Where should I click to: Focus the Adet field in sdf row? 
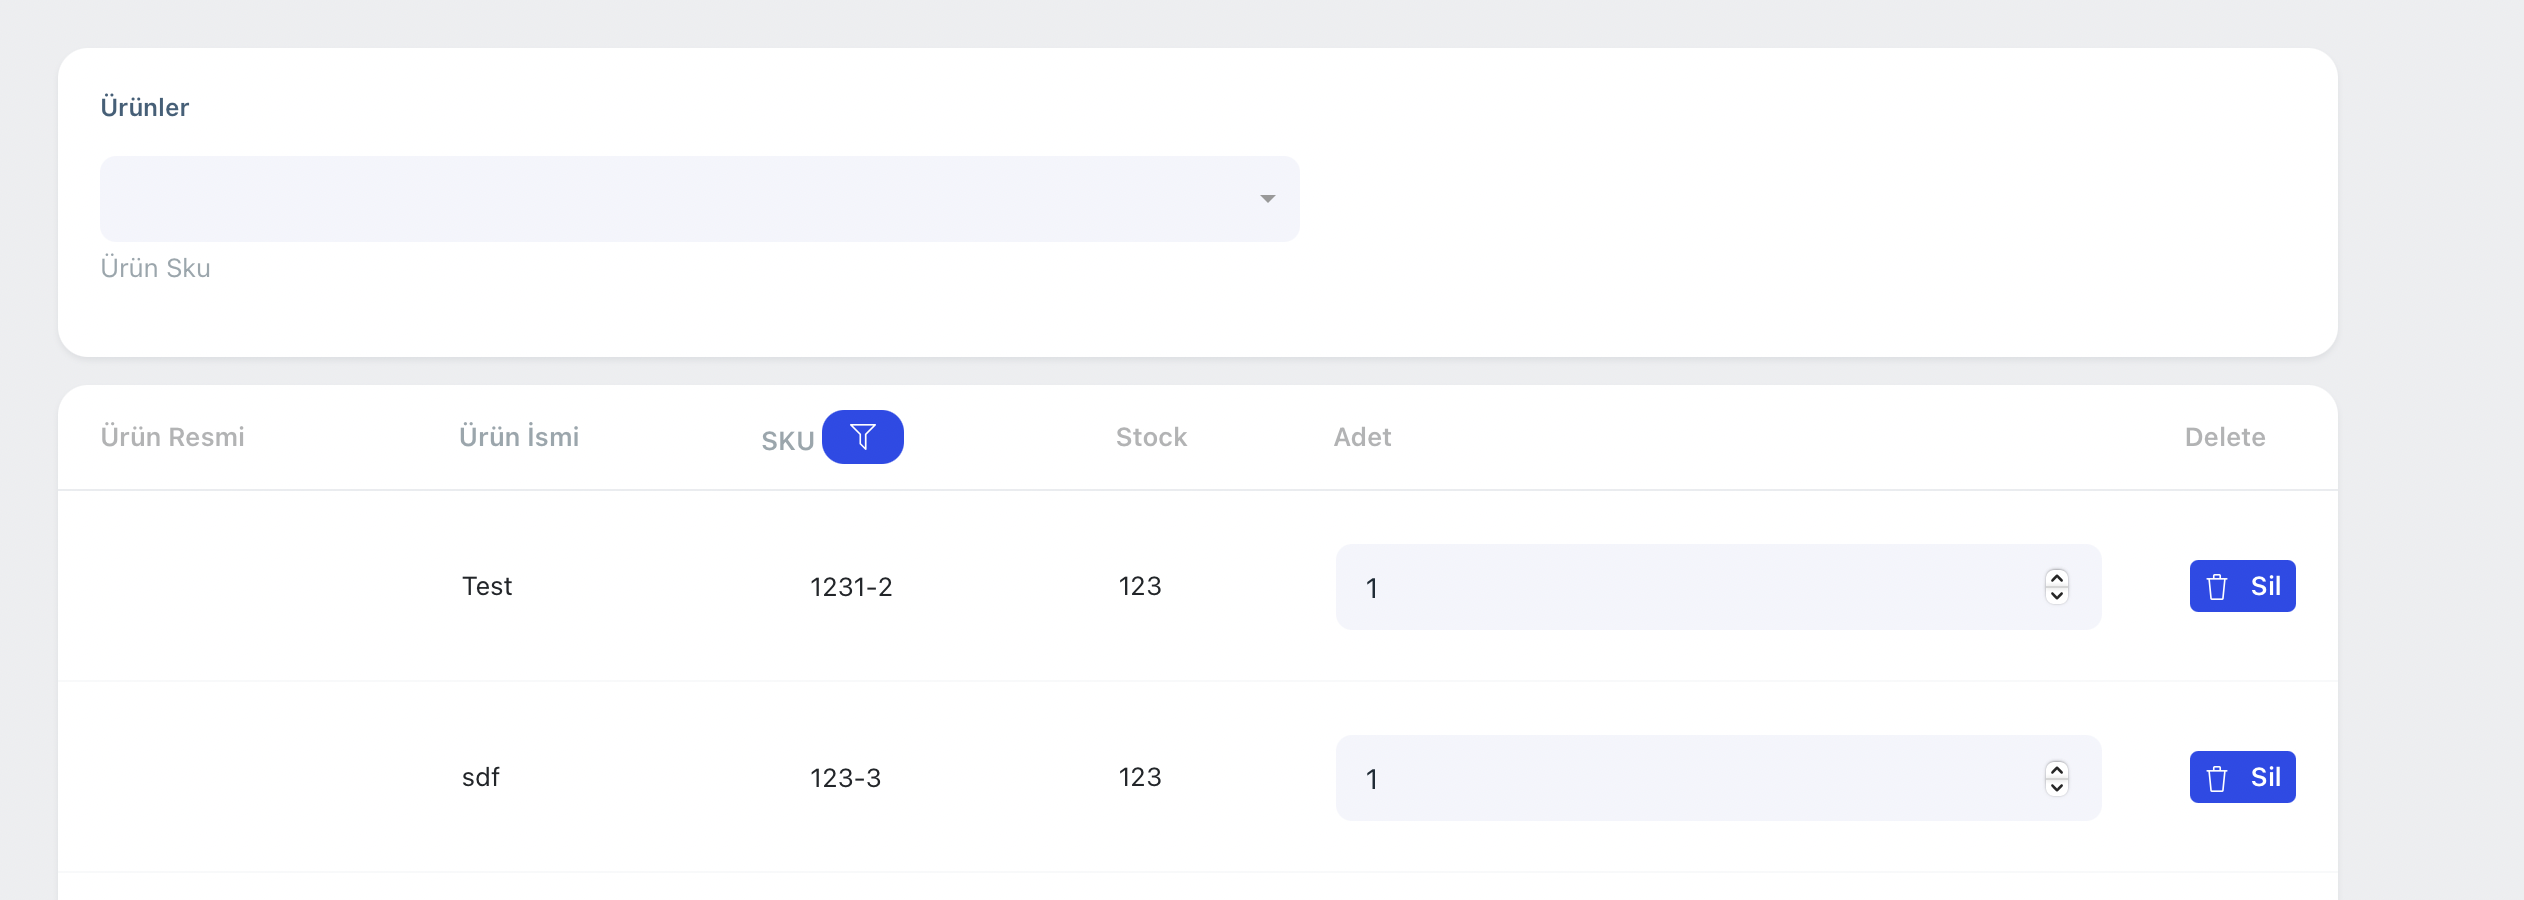pyautogui.click(x=1690, y=778)
